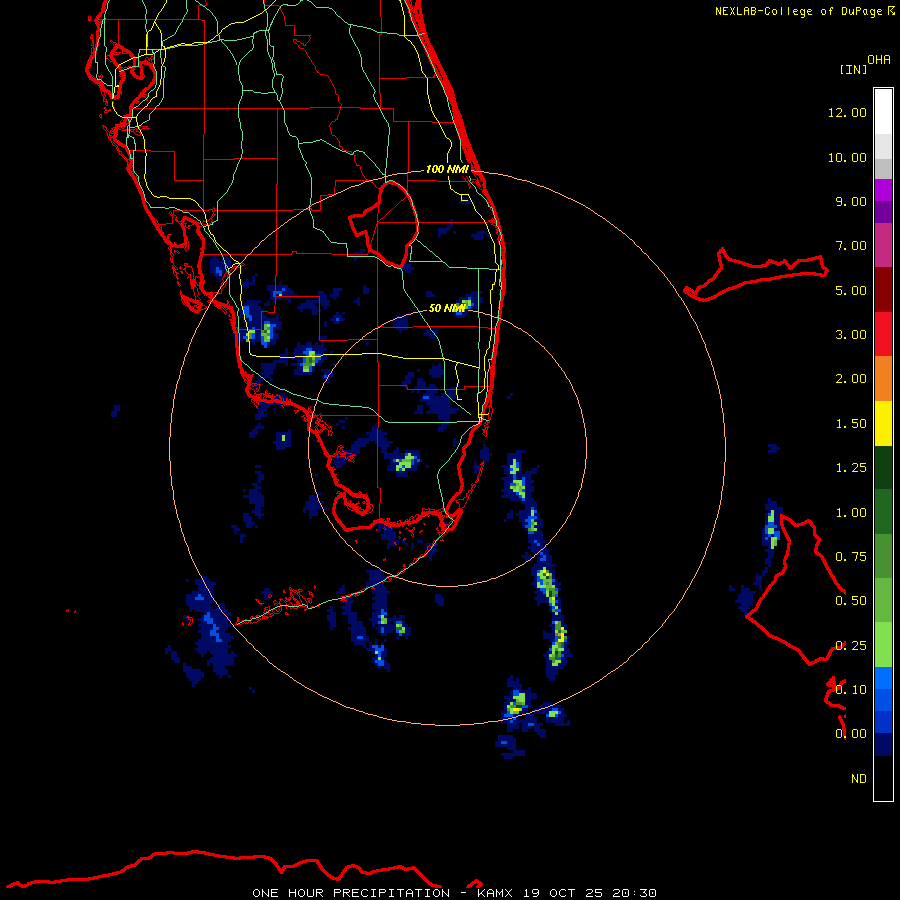Viewport: 900px width, 900px height.
Task: Click the 2.00 legend value
Action: pos(851,379)
